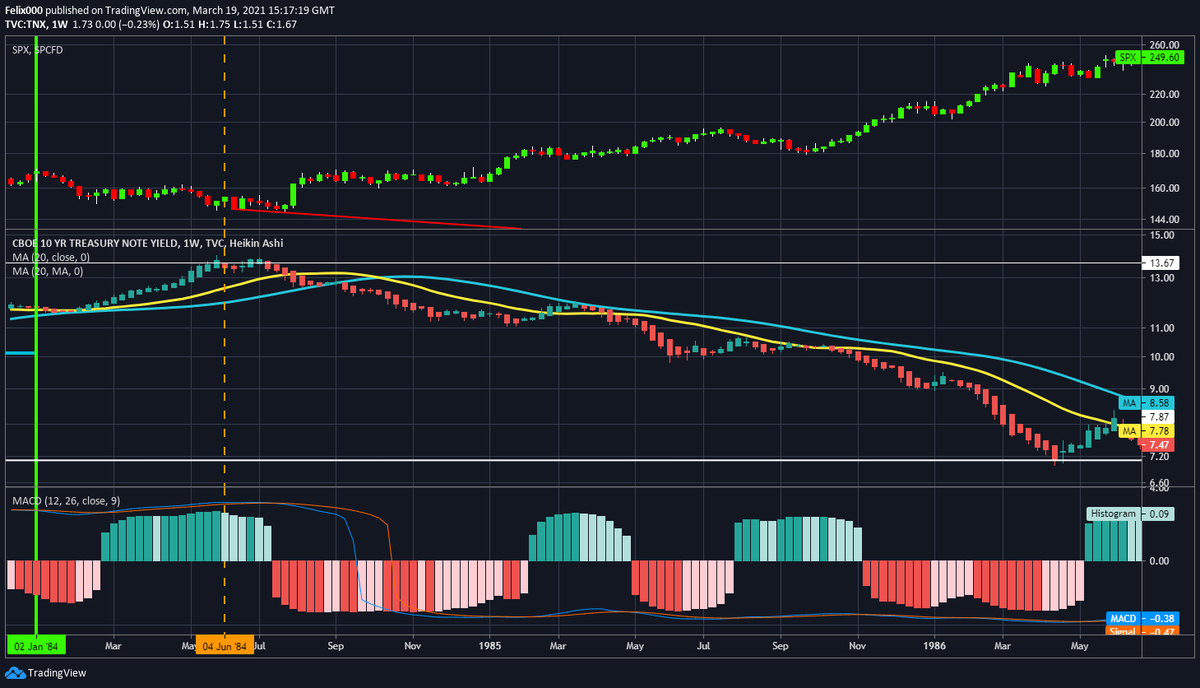Select the green 02 Jan '84 date marker
This screenshot has width=1200, height=688.
click(36, 645)
